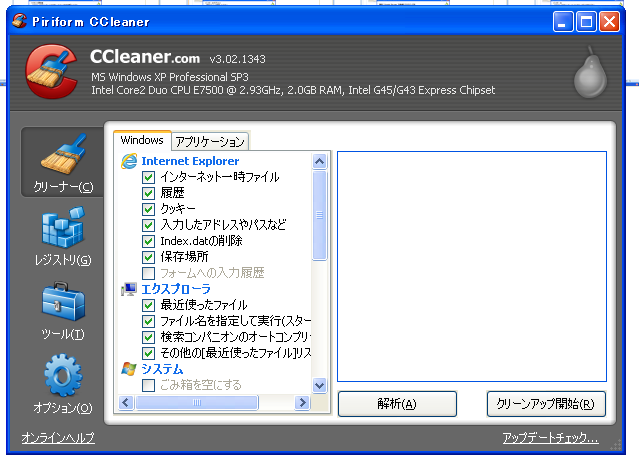The image size is (639, 458).
Task: Minimize the CCleaner window
Action: [563, 21]
